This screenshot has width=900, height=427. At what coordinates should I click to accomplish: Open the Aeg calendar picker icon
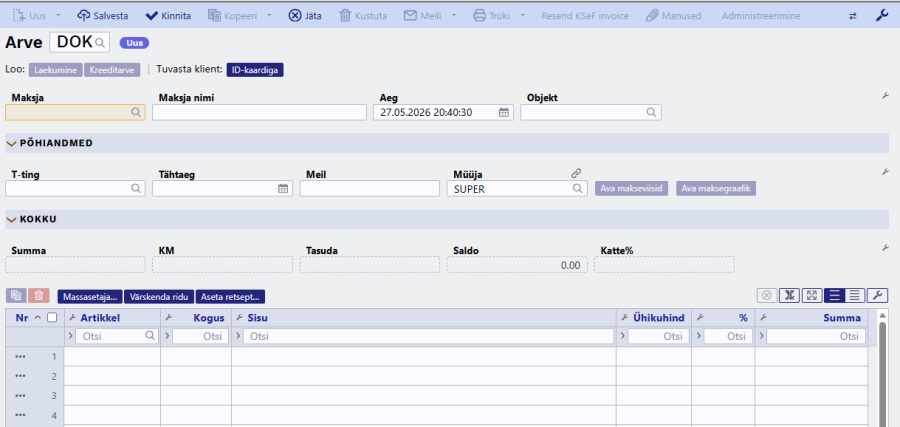[503, 112]
